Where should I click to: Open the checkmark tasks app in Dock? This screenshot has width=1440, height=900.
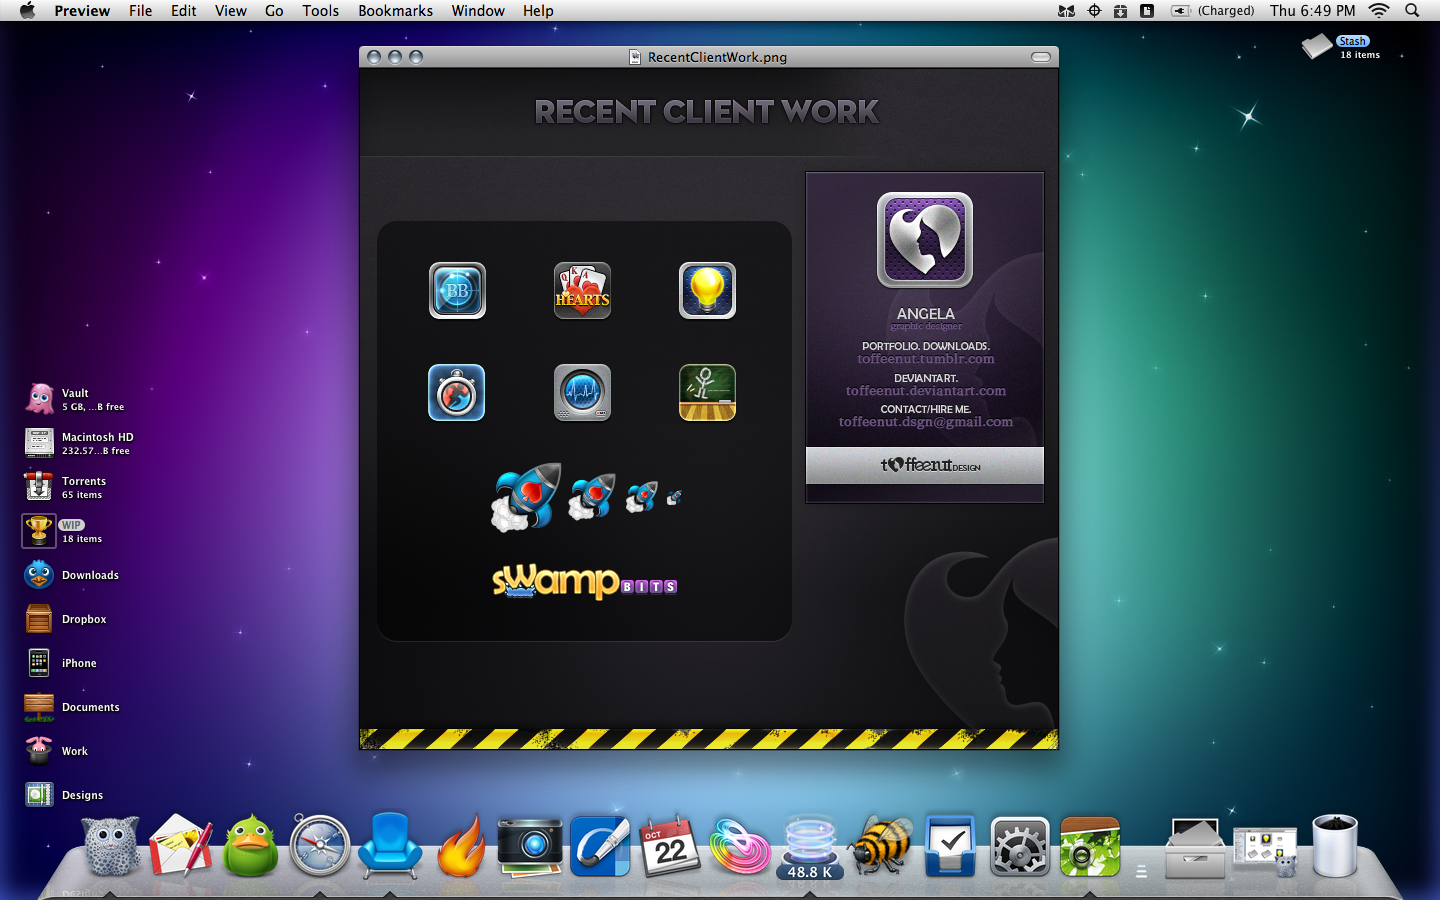950,846
